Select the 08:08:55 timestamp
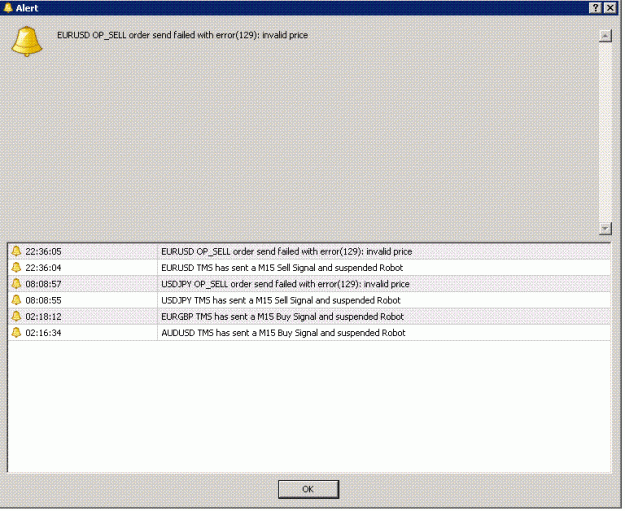The height and width of the screenshot is (511, 625). [x=43, y=302]
